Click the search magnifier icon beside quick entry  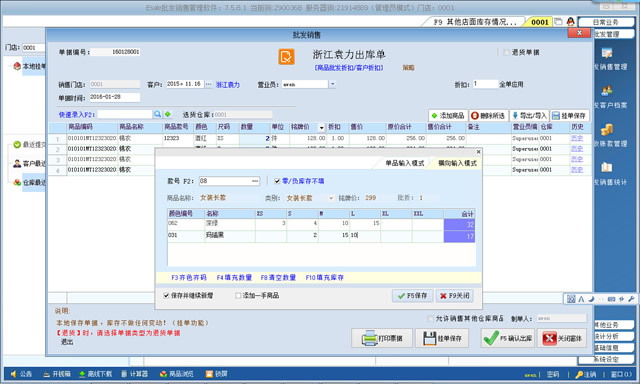157,114
